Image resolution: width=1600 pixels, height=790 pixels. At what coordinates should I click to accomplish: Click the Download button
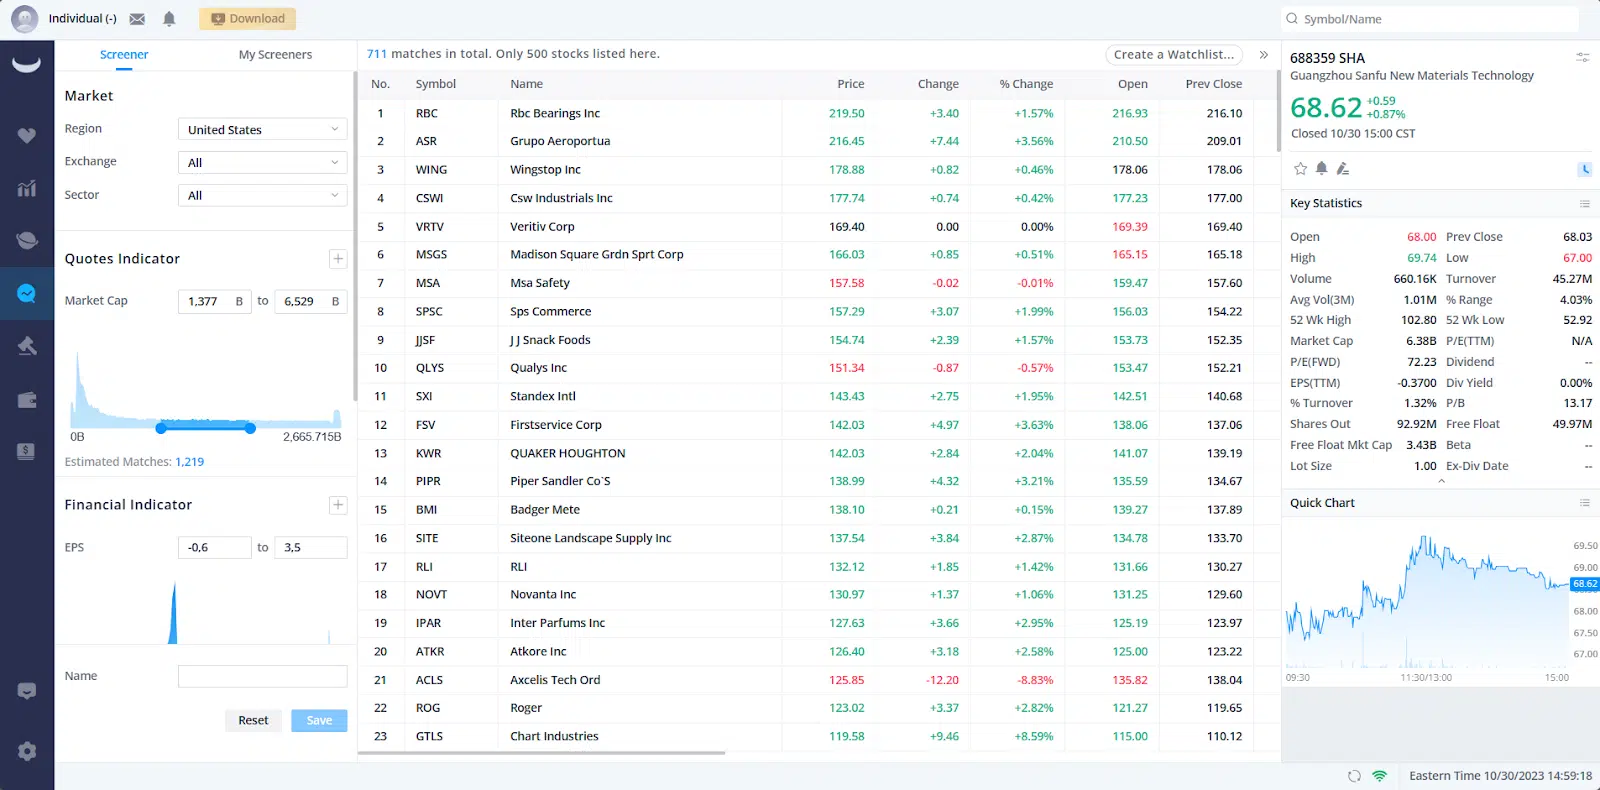(x=247, y=19)
